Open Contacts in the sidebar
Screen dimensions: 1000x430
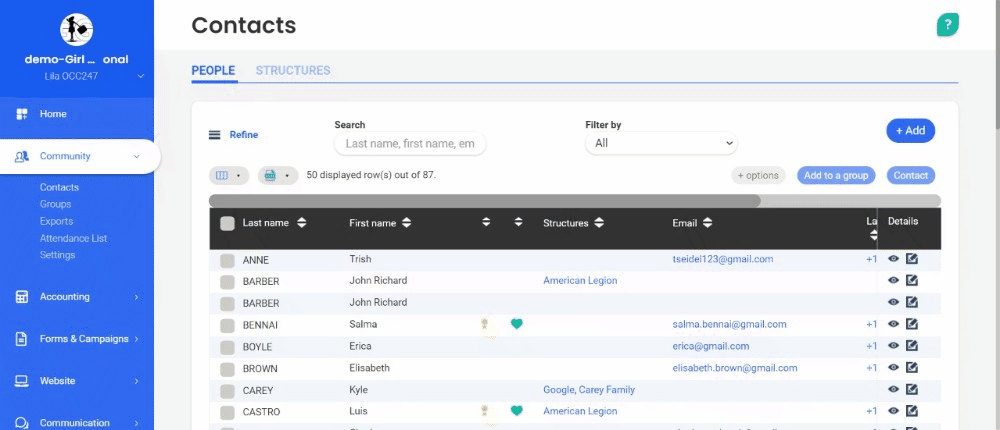[x=59, y=188]
